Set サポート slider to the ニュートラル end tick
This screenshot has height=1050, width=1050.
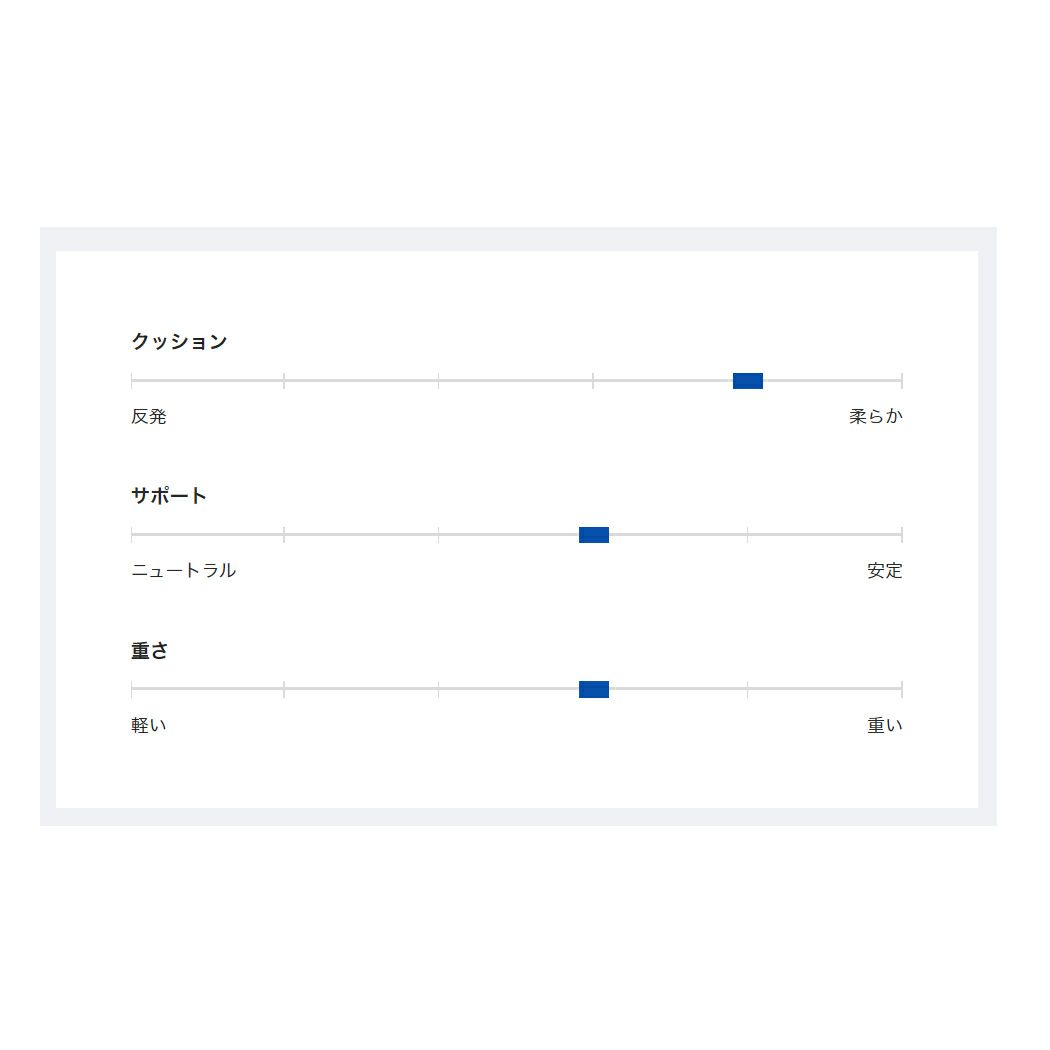click(x=132, y=535)
